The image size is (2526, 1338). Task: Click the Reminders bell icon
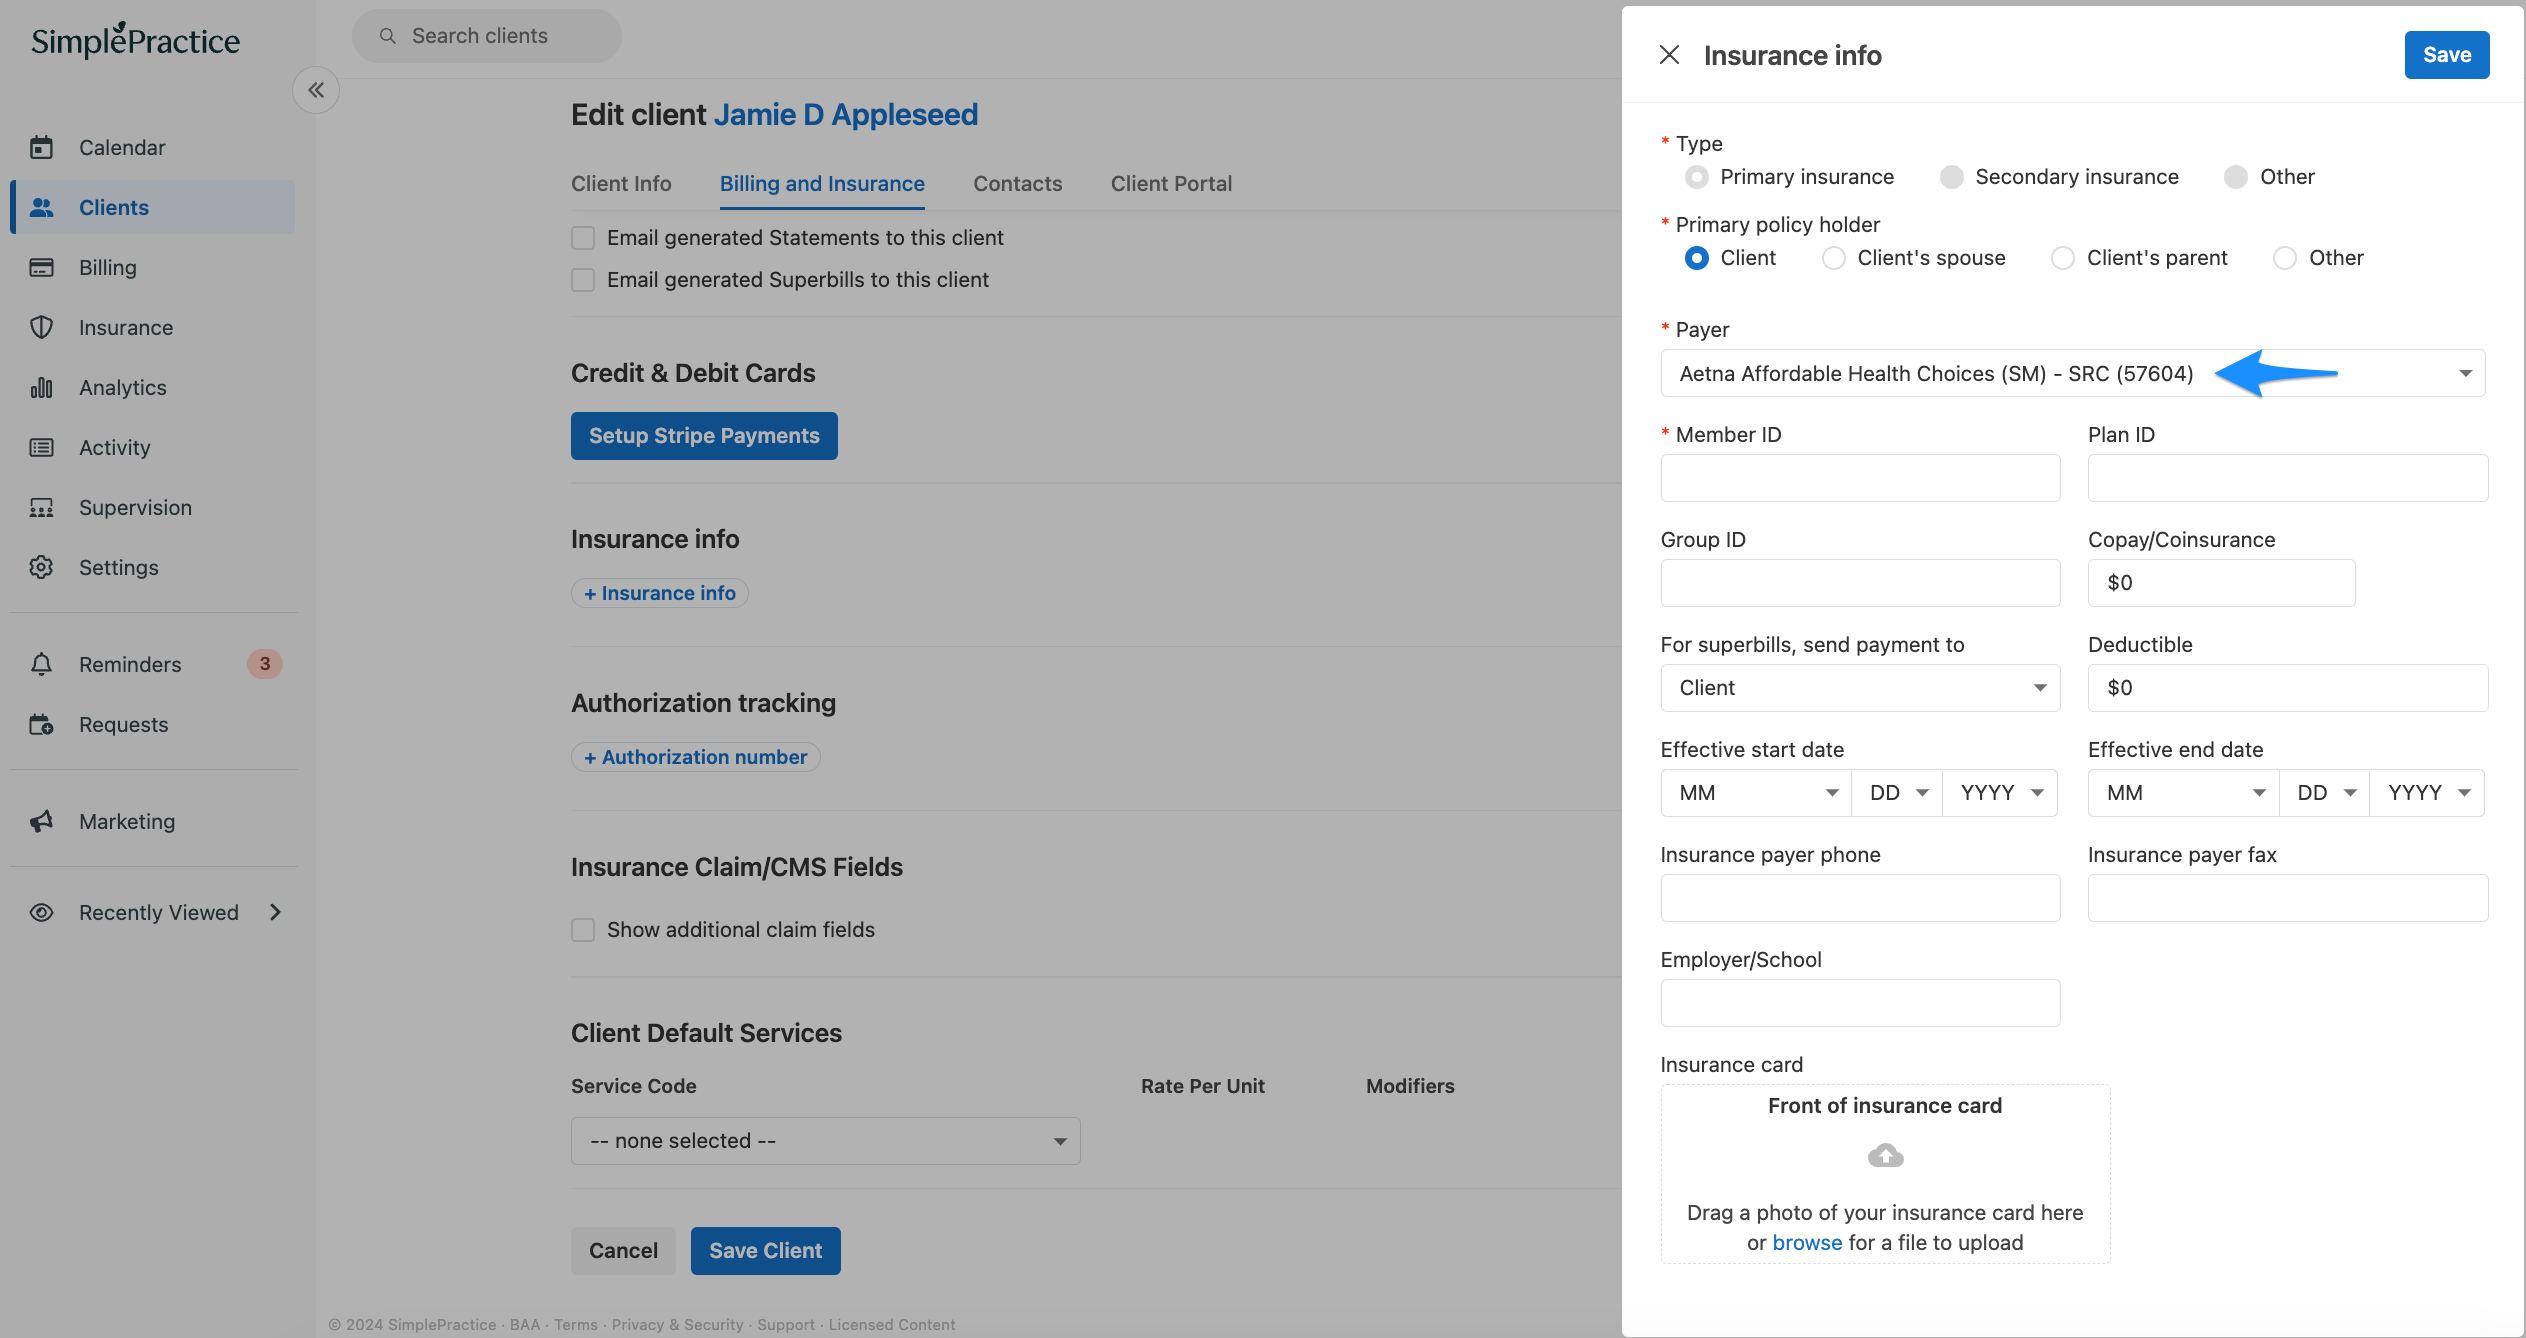coord(41,664)
